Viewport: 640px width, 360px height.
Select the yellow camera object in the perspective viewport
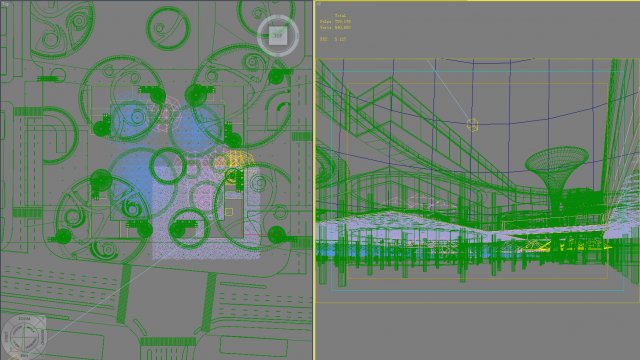[472, 124]
